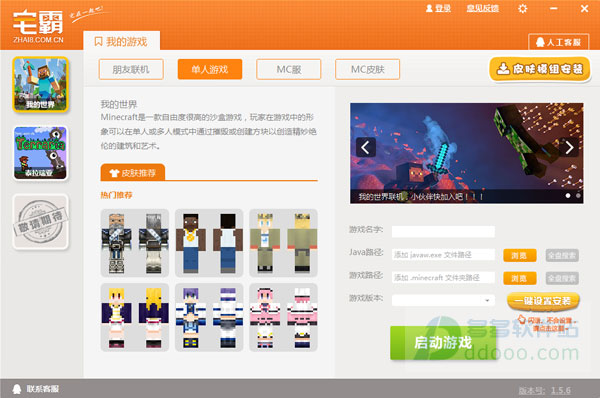Click 全盘搜索 button for 游戏路径
The width and height of the screenshot is (600, 398).
pyautogui.click(x=562, y=278)
